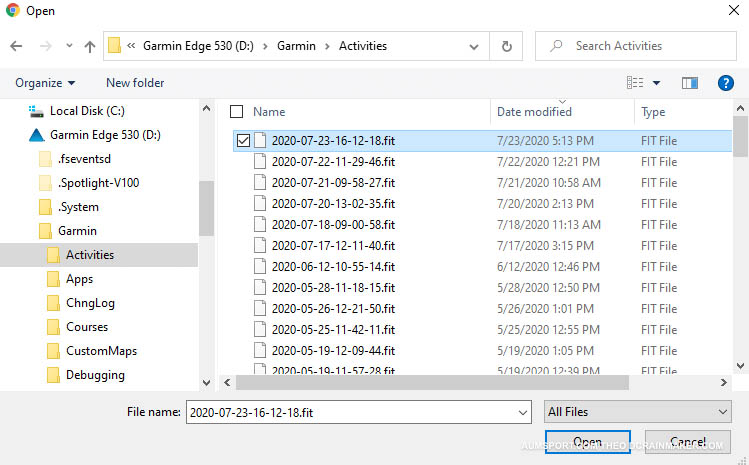Click the Open button

point(588,442)
